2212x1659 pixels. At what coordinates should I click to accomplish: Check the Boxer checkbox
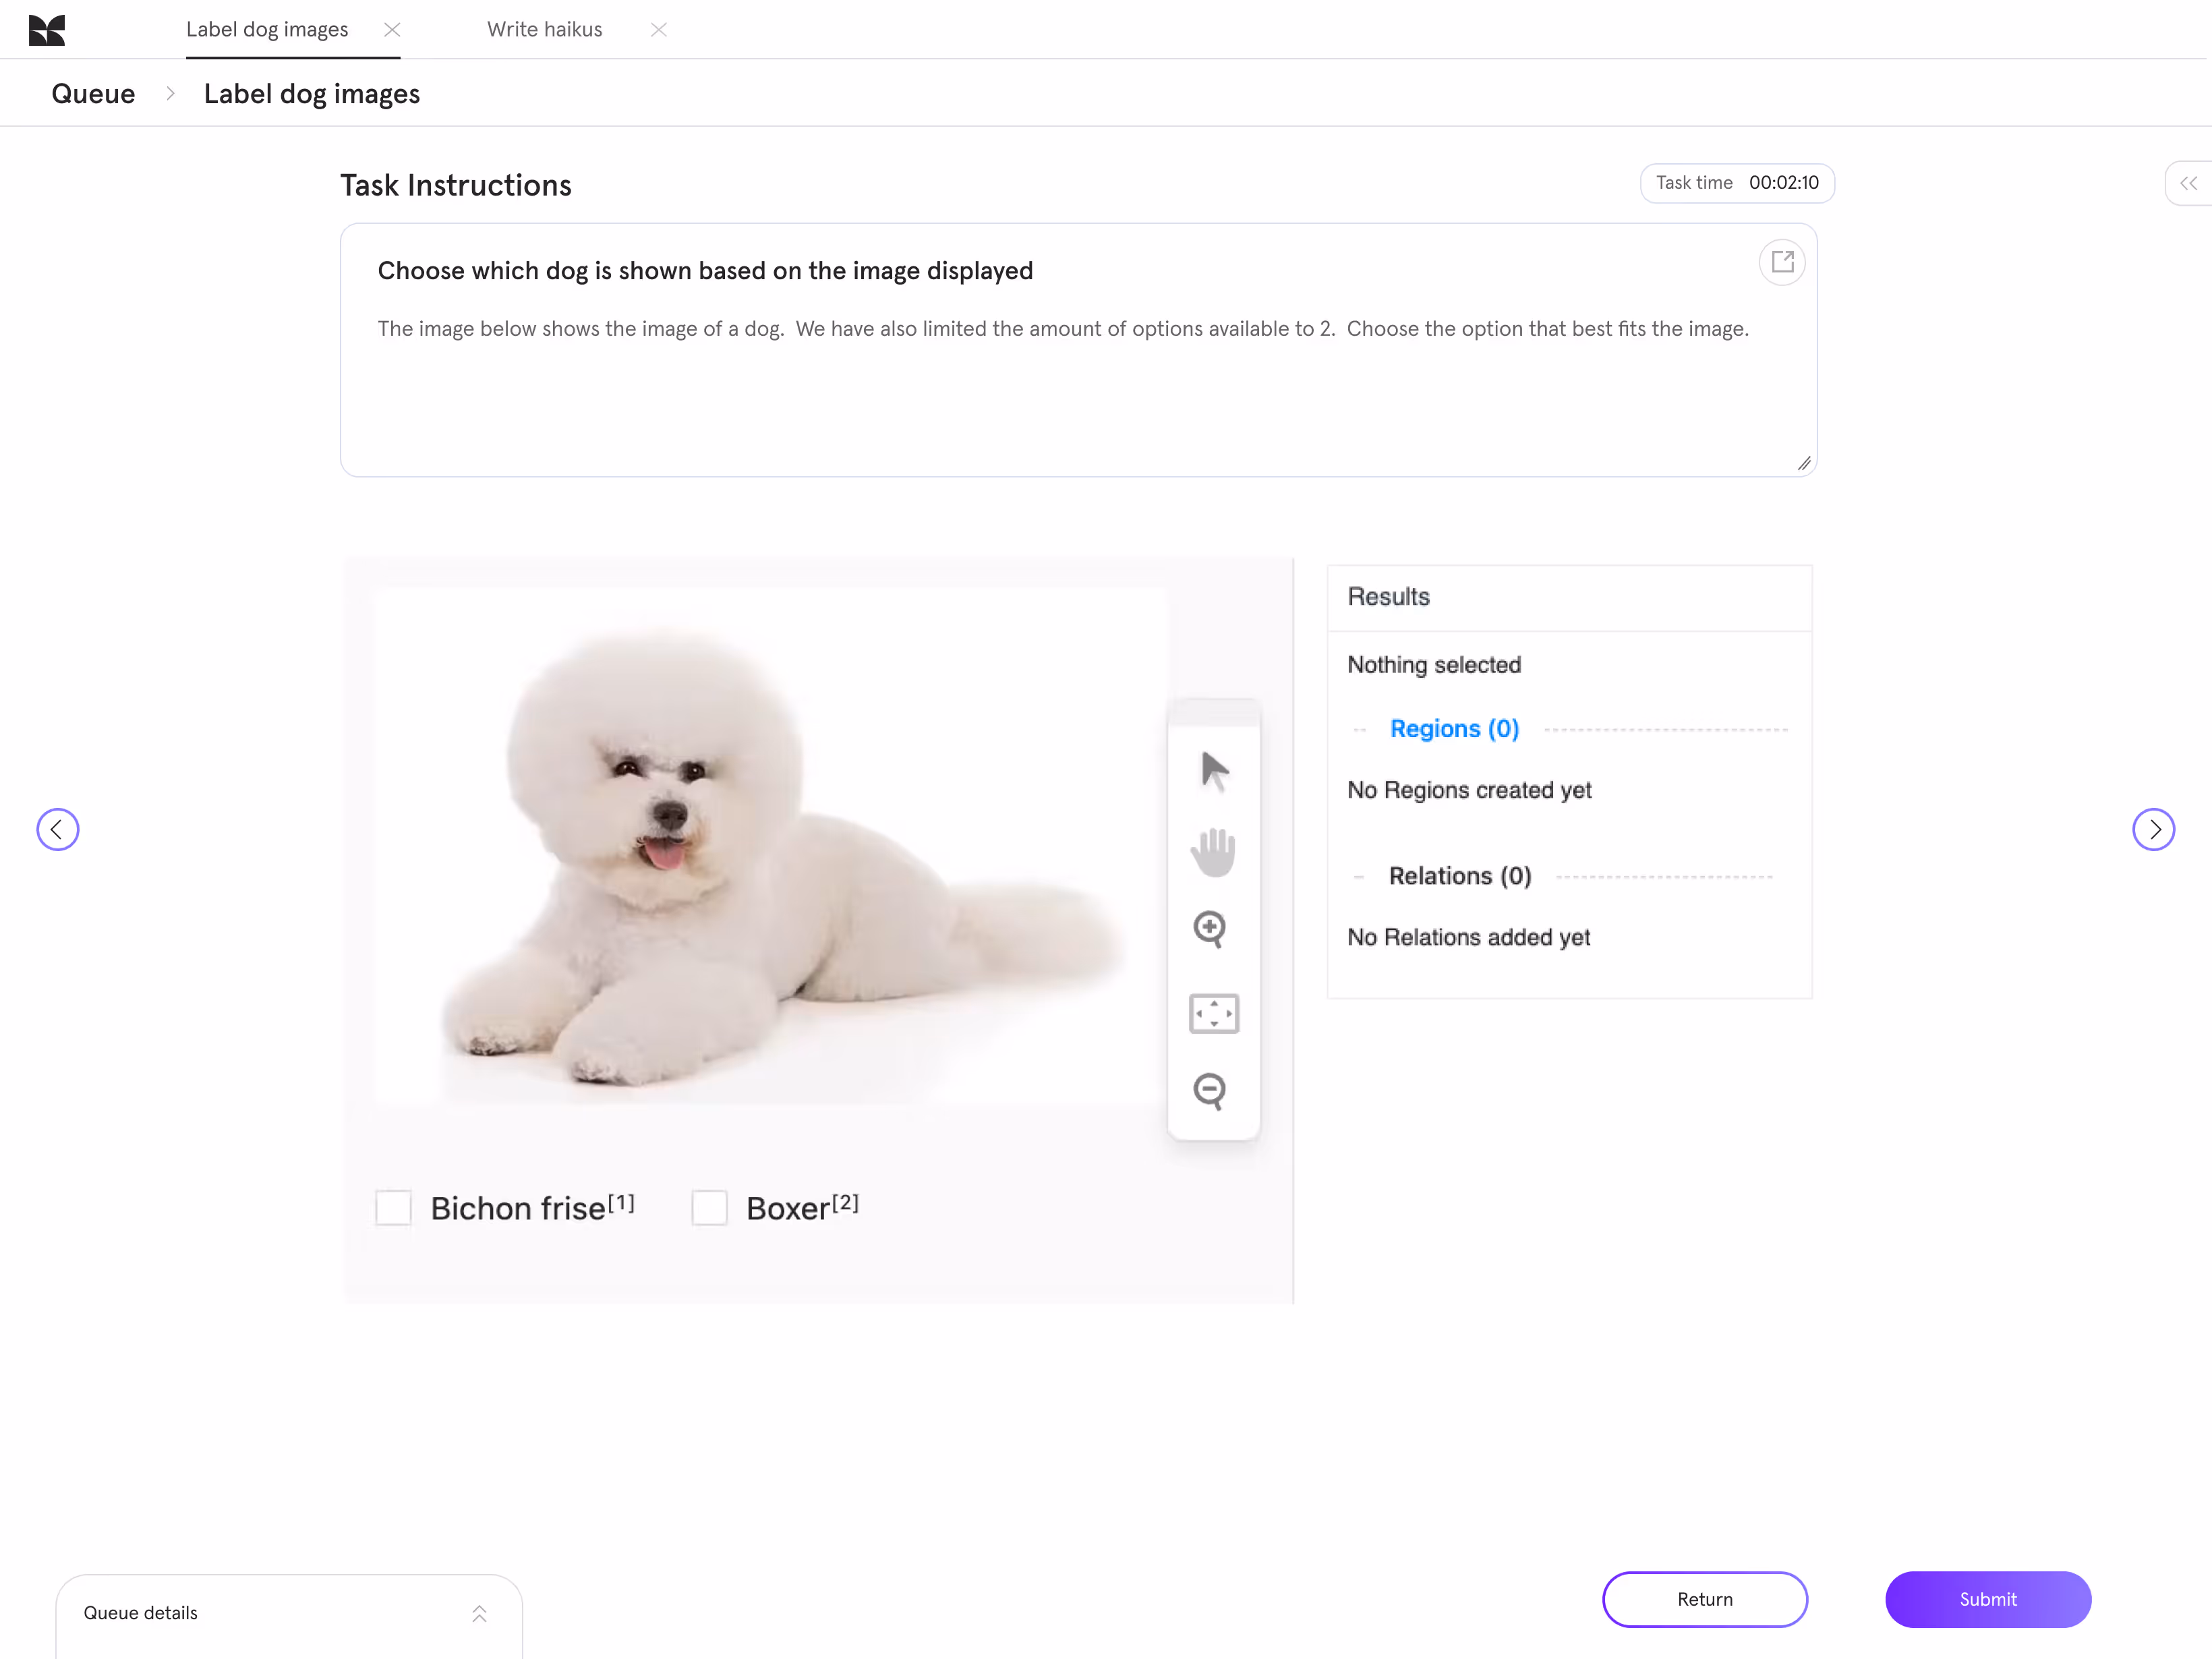point(709,1208)
